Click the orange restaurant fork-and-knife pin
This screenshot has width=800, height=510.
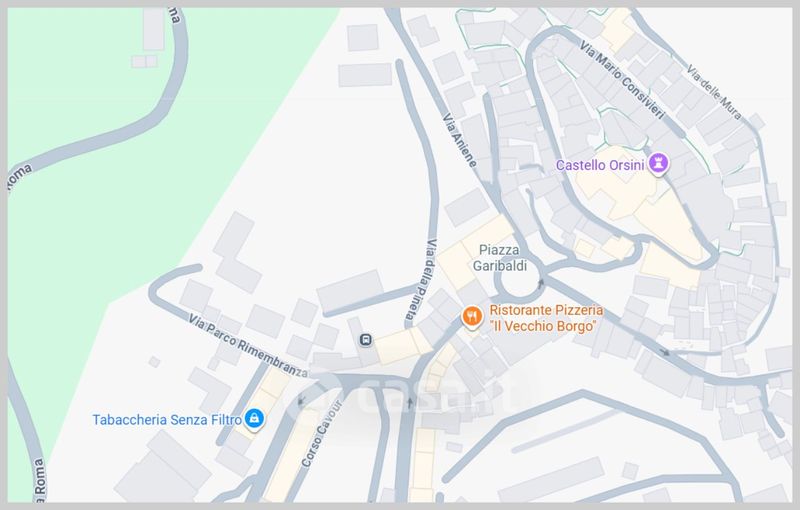[x=472, y=317]
